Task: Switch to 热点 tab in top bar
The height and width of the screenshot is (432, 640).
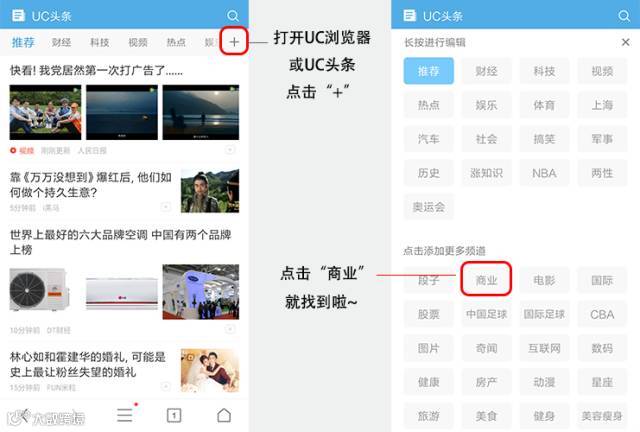Action: (x=176, y=42)
